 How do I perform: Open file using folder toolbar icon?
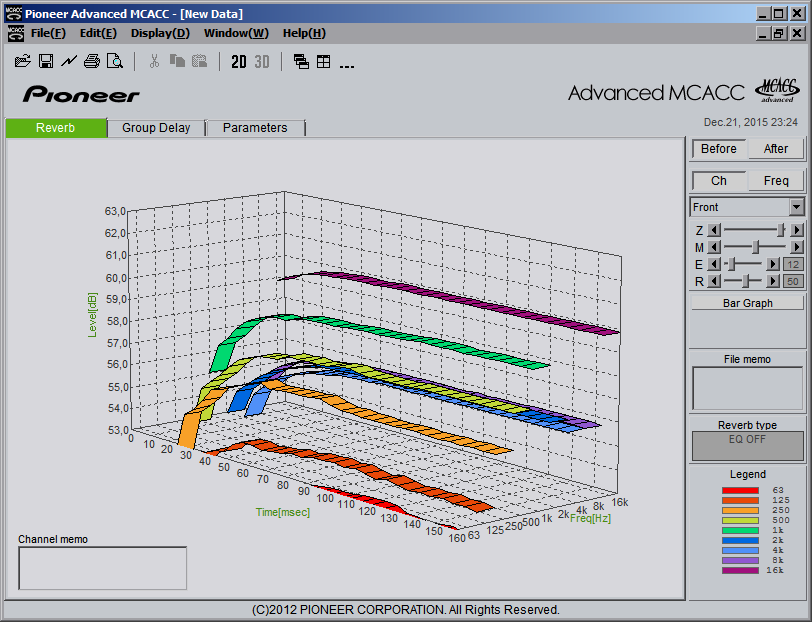[23, 61]
